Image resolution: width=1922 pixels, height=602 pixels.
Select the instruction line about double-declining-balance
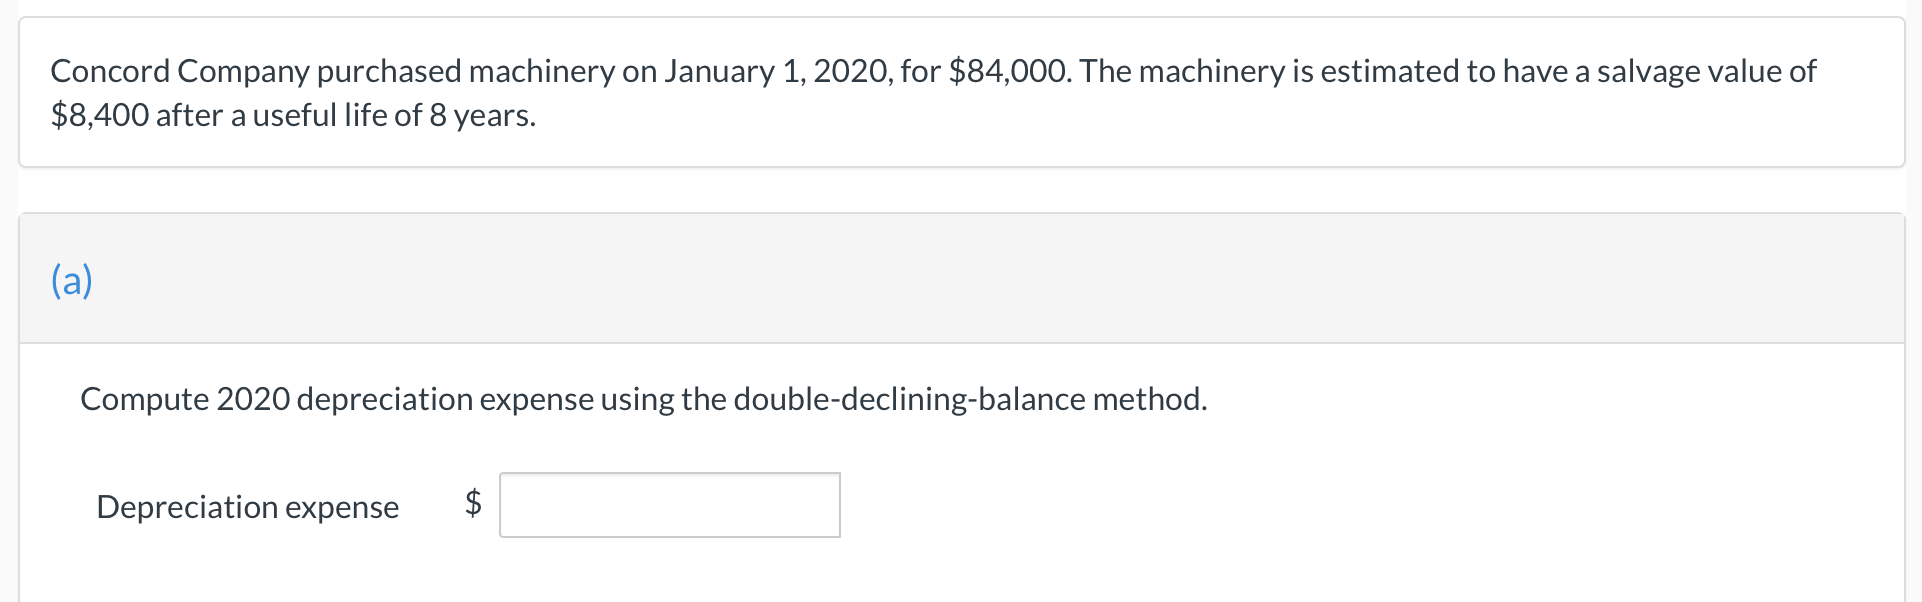(x=643, y=398)
